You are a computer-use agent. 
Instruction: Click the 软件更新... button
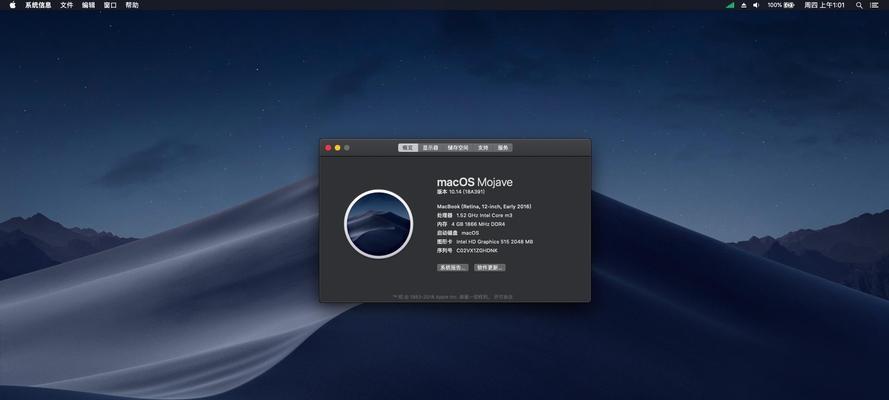click(x=490, y=267)
